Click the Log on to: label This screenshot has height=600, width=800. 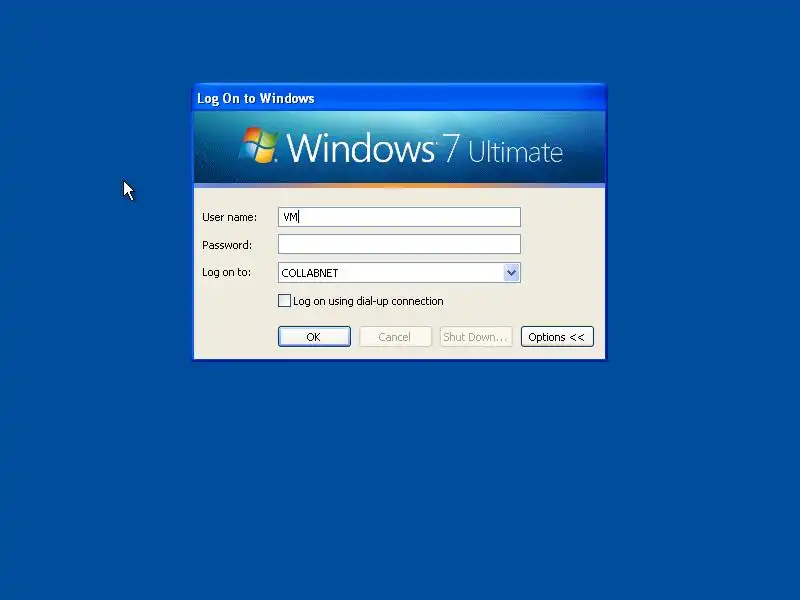tap(227, 272)
